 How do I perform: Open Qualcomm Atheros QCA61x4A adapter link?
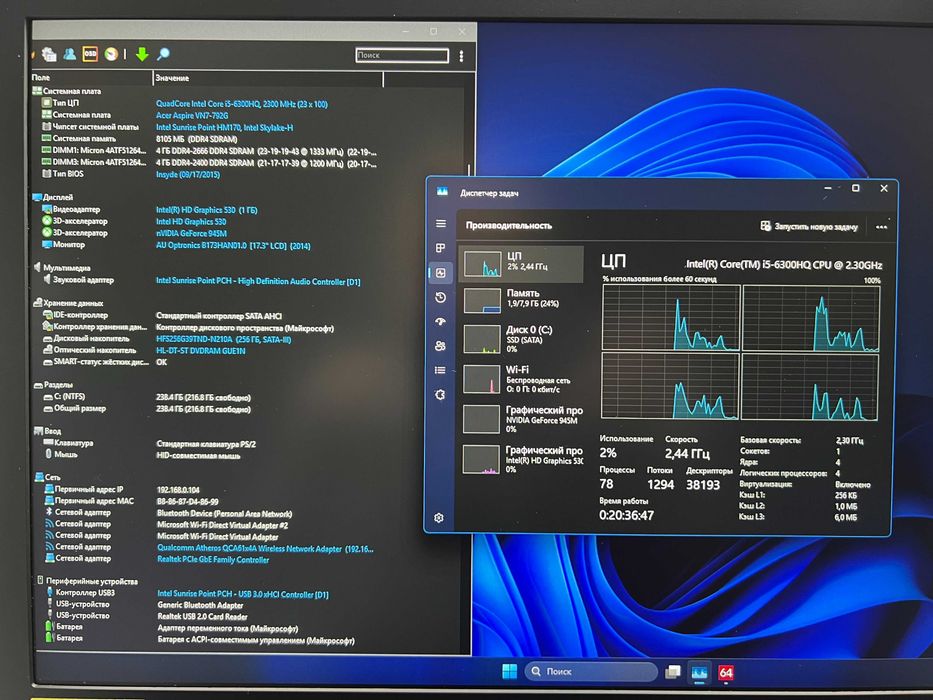tap(265, 549)
